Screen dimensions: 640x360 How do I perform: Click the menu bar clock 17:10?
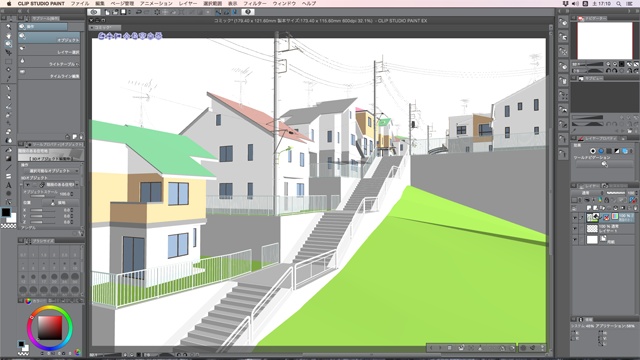[x=601, y=3]
